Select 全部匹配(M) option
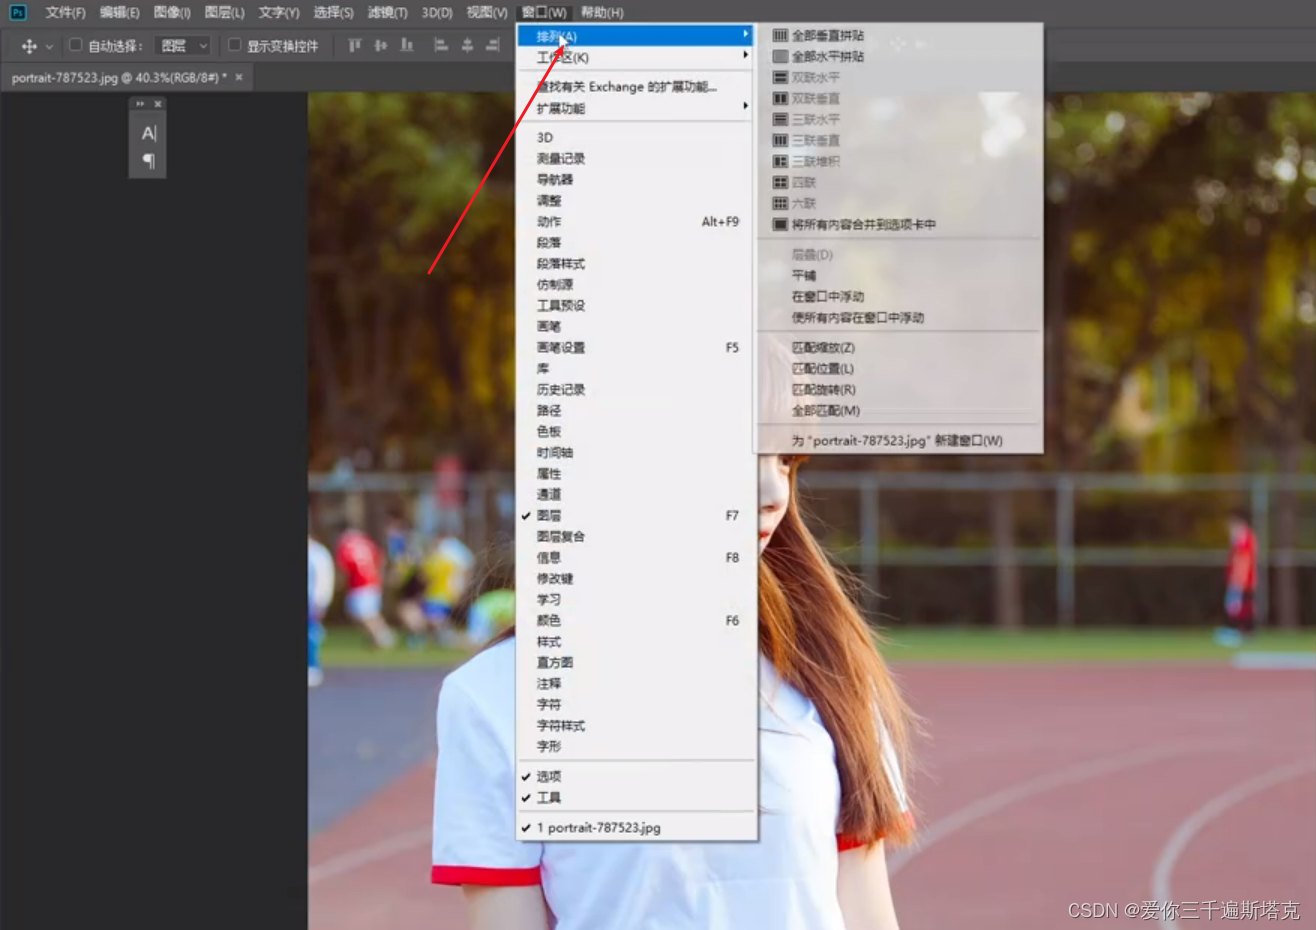1316x930 pixels. [898, 410]
